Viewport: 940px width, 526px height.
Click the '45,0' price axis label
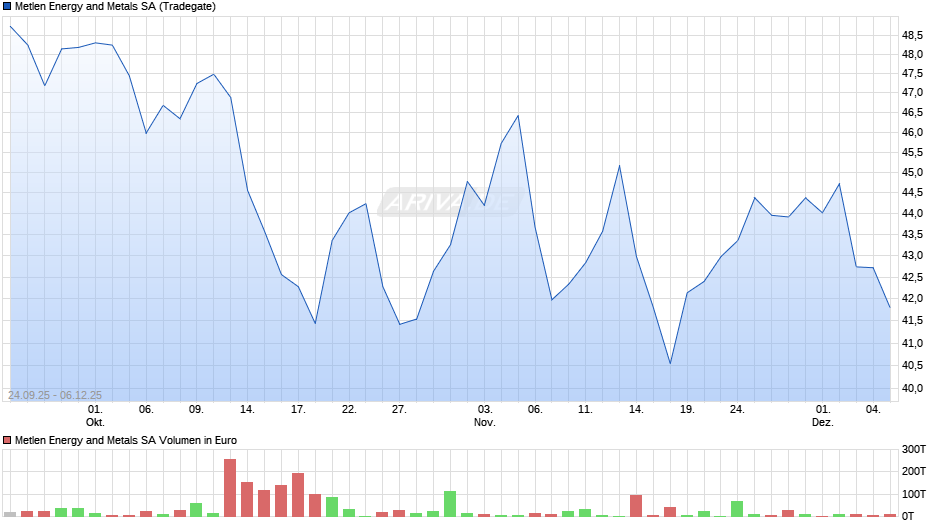tap(912, 173)
